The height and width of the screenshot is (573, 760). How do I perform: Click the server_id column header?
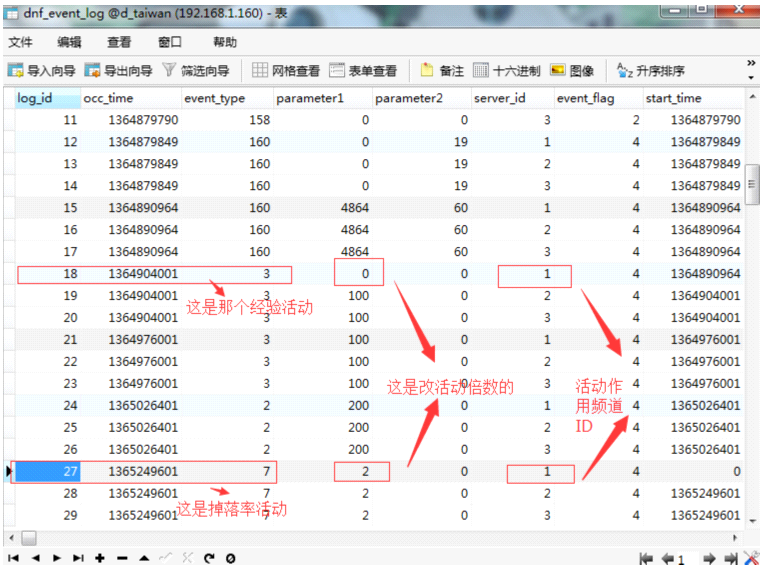click(499, 98)
